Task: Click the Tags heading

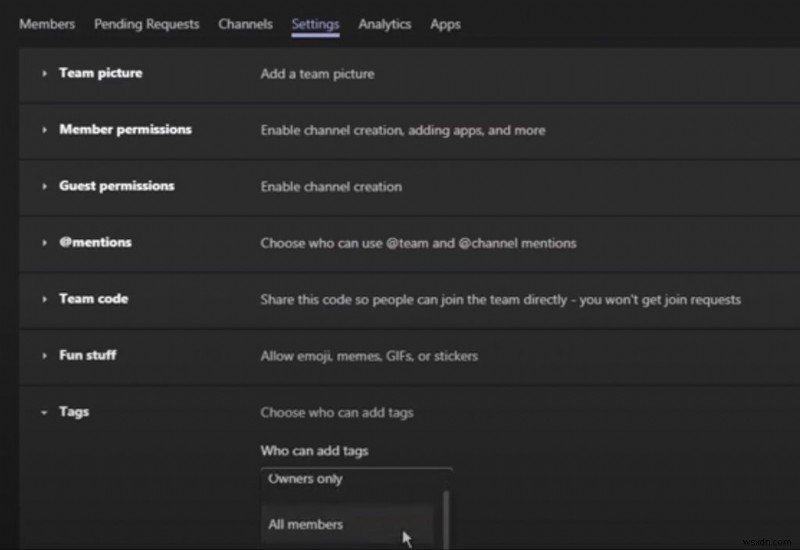Action: 73,412
